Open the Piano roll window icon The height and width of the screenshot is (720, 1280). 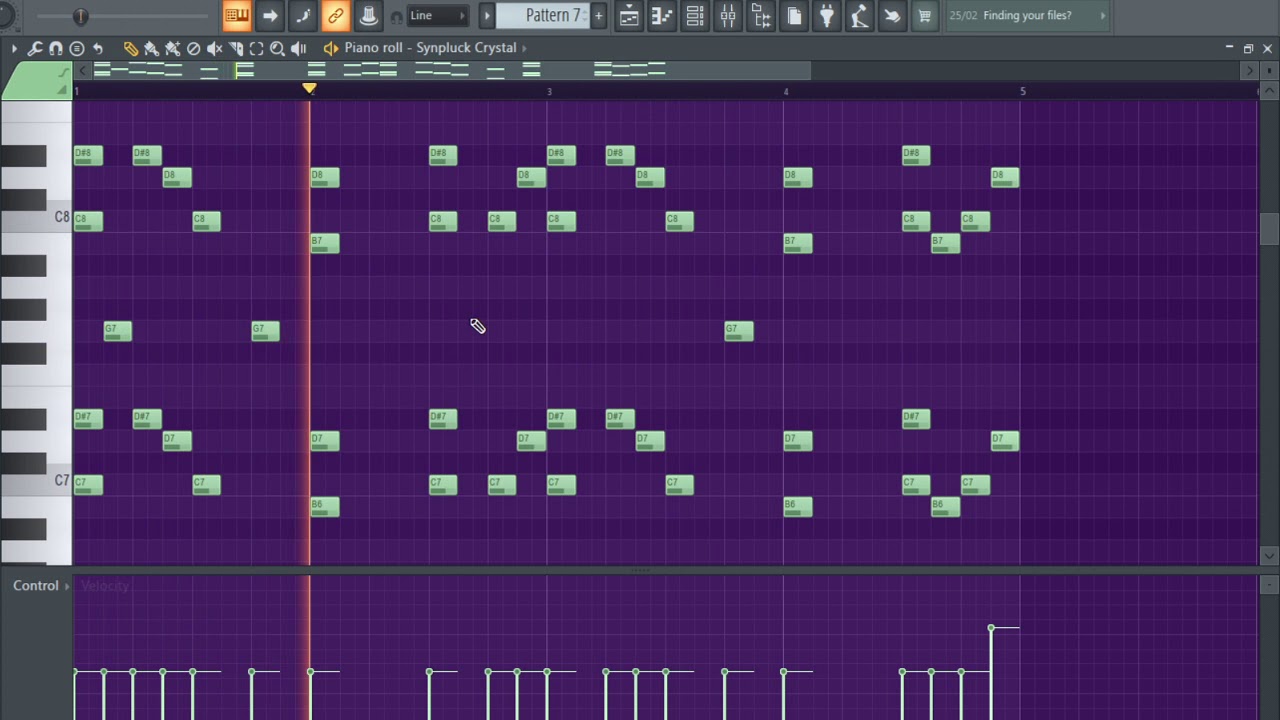662,15
